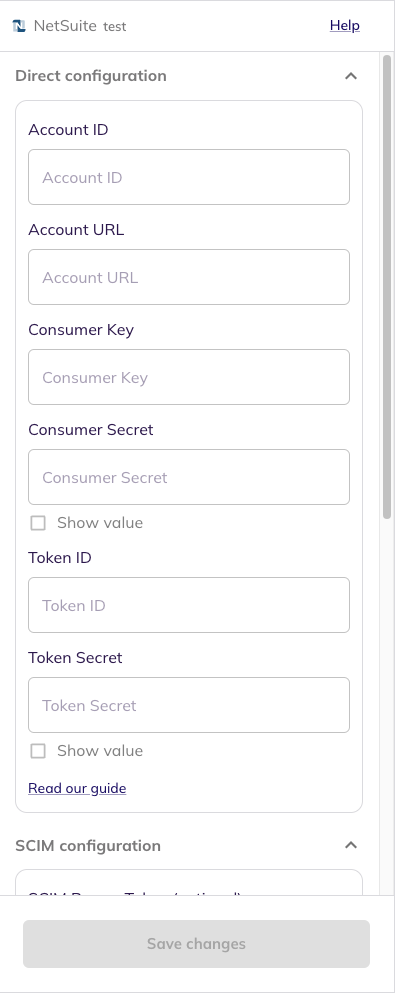Image resolution: width=395 pixels, height=993 pixels.
Task: Click the Save changes button
Action: pos(196,944)
